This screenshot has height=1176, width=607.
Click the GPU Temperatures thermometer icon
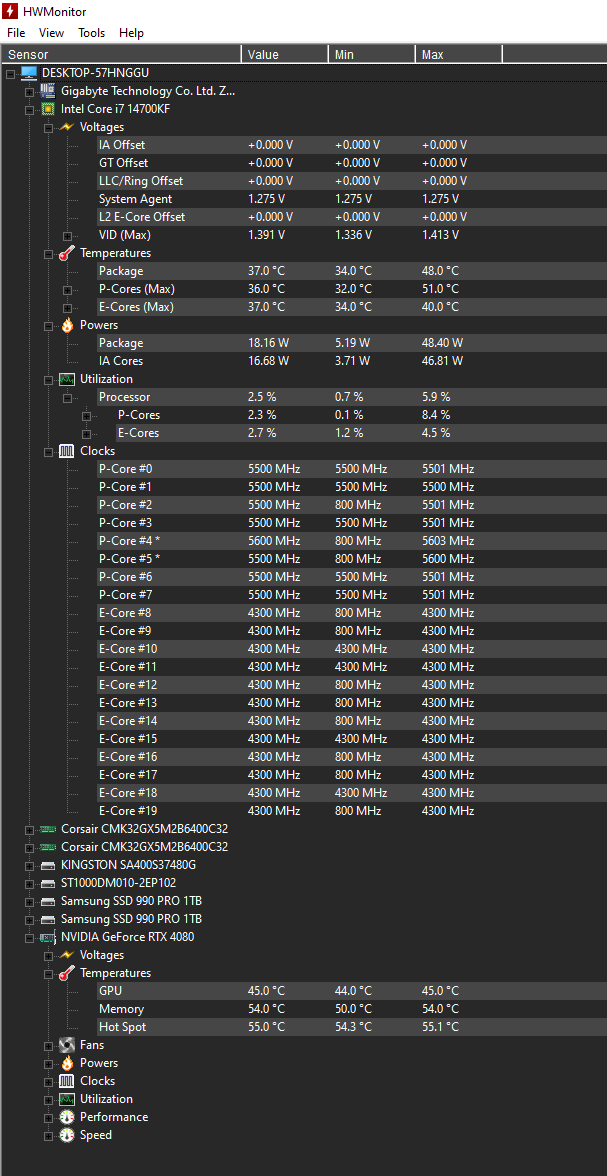tap(67, 973)
